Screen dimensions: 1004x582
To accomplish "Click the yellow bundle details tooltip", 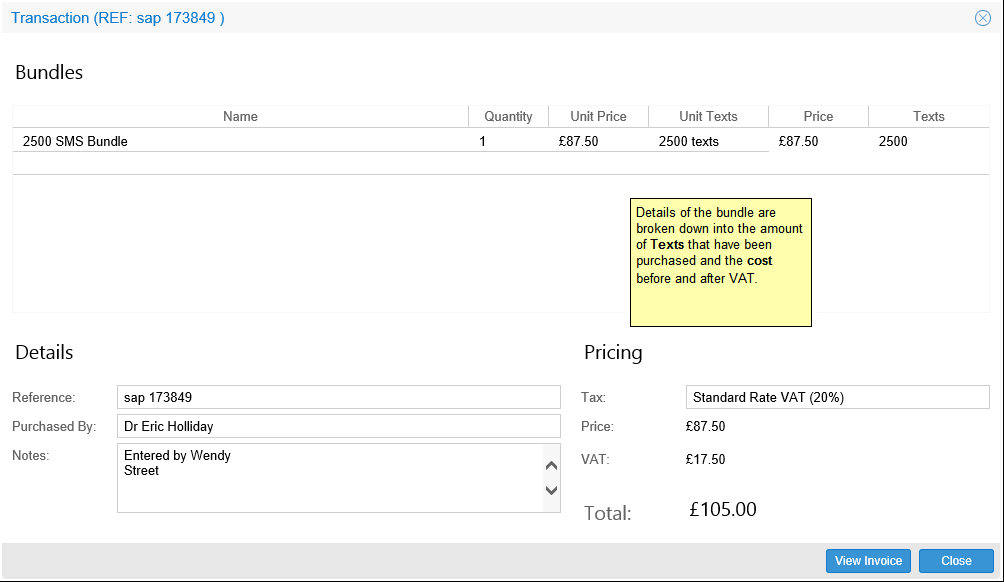I will pos(720,262).
